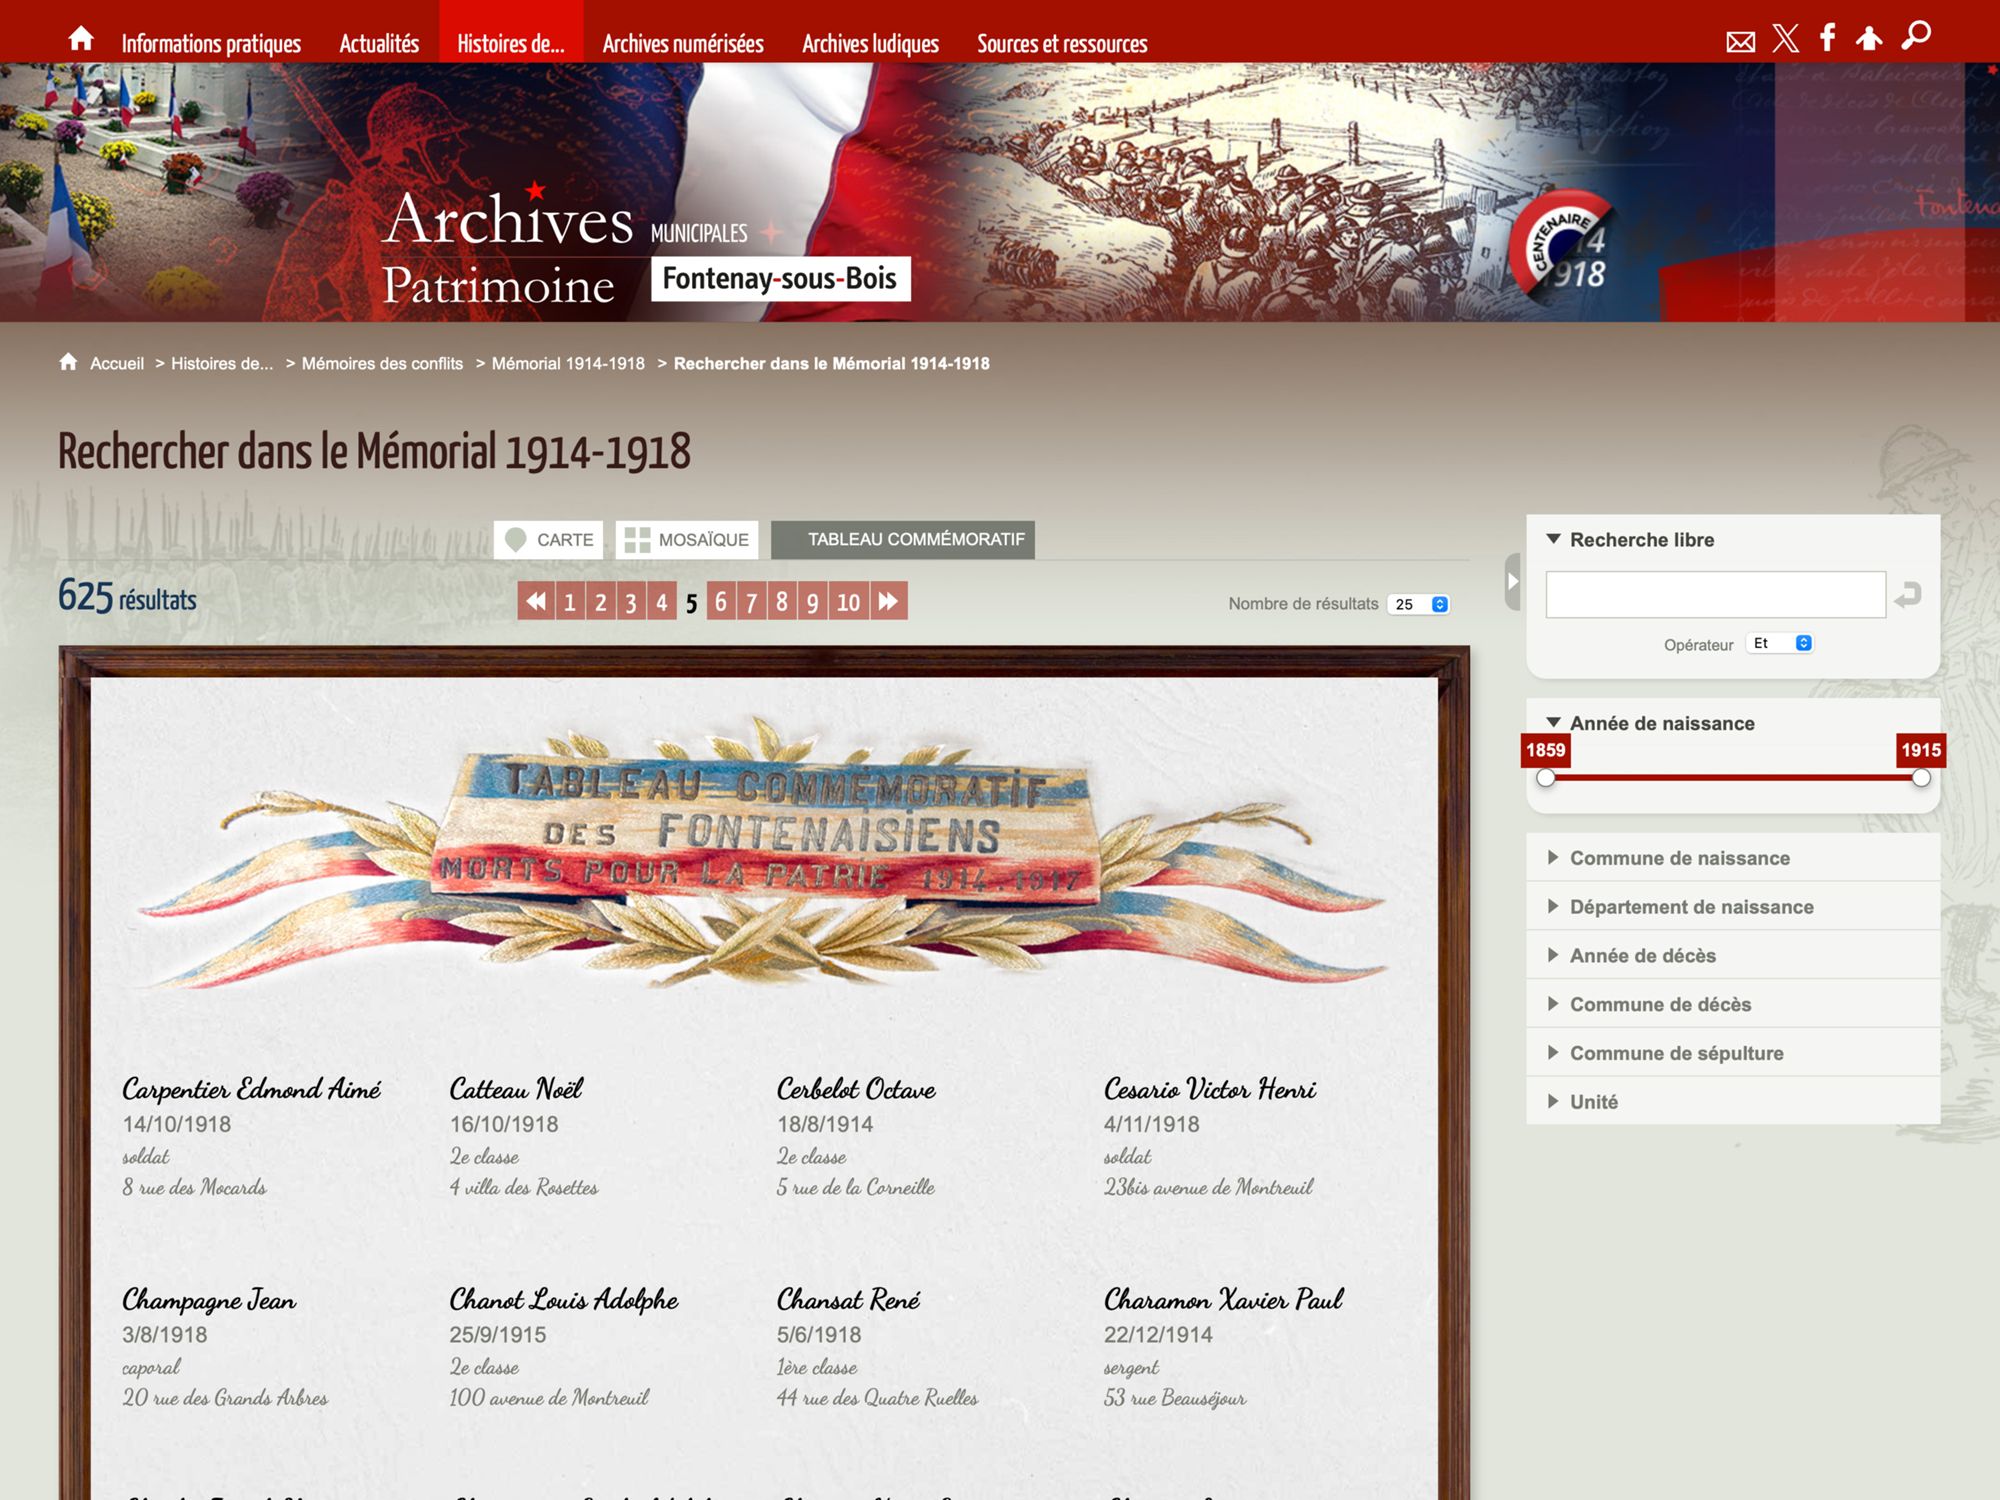The image size is (2000, 1500).
Task: Select Tableau commémoratif view
Action: click(x=903, y=540)
